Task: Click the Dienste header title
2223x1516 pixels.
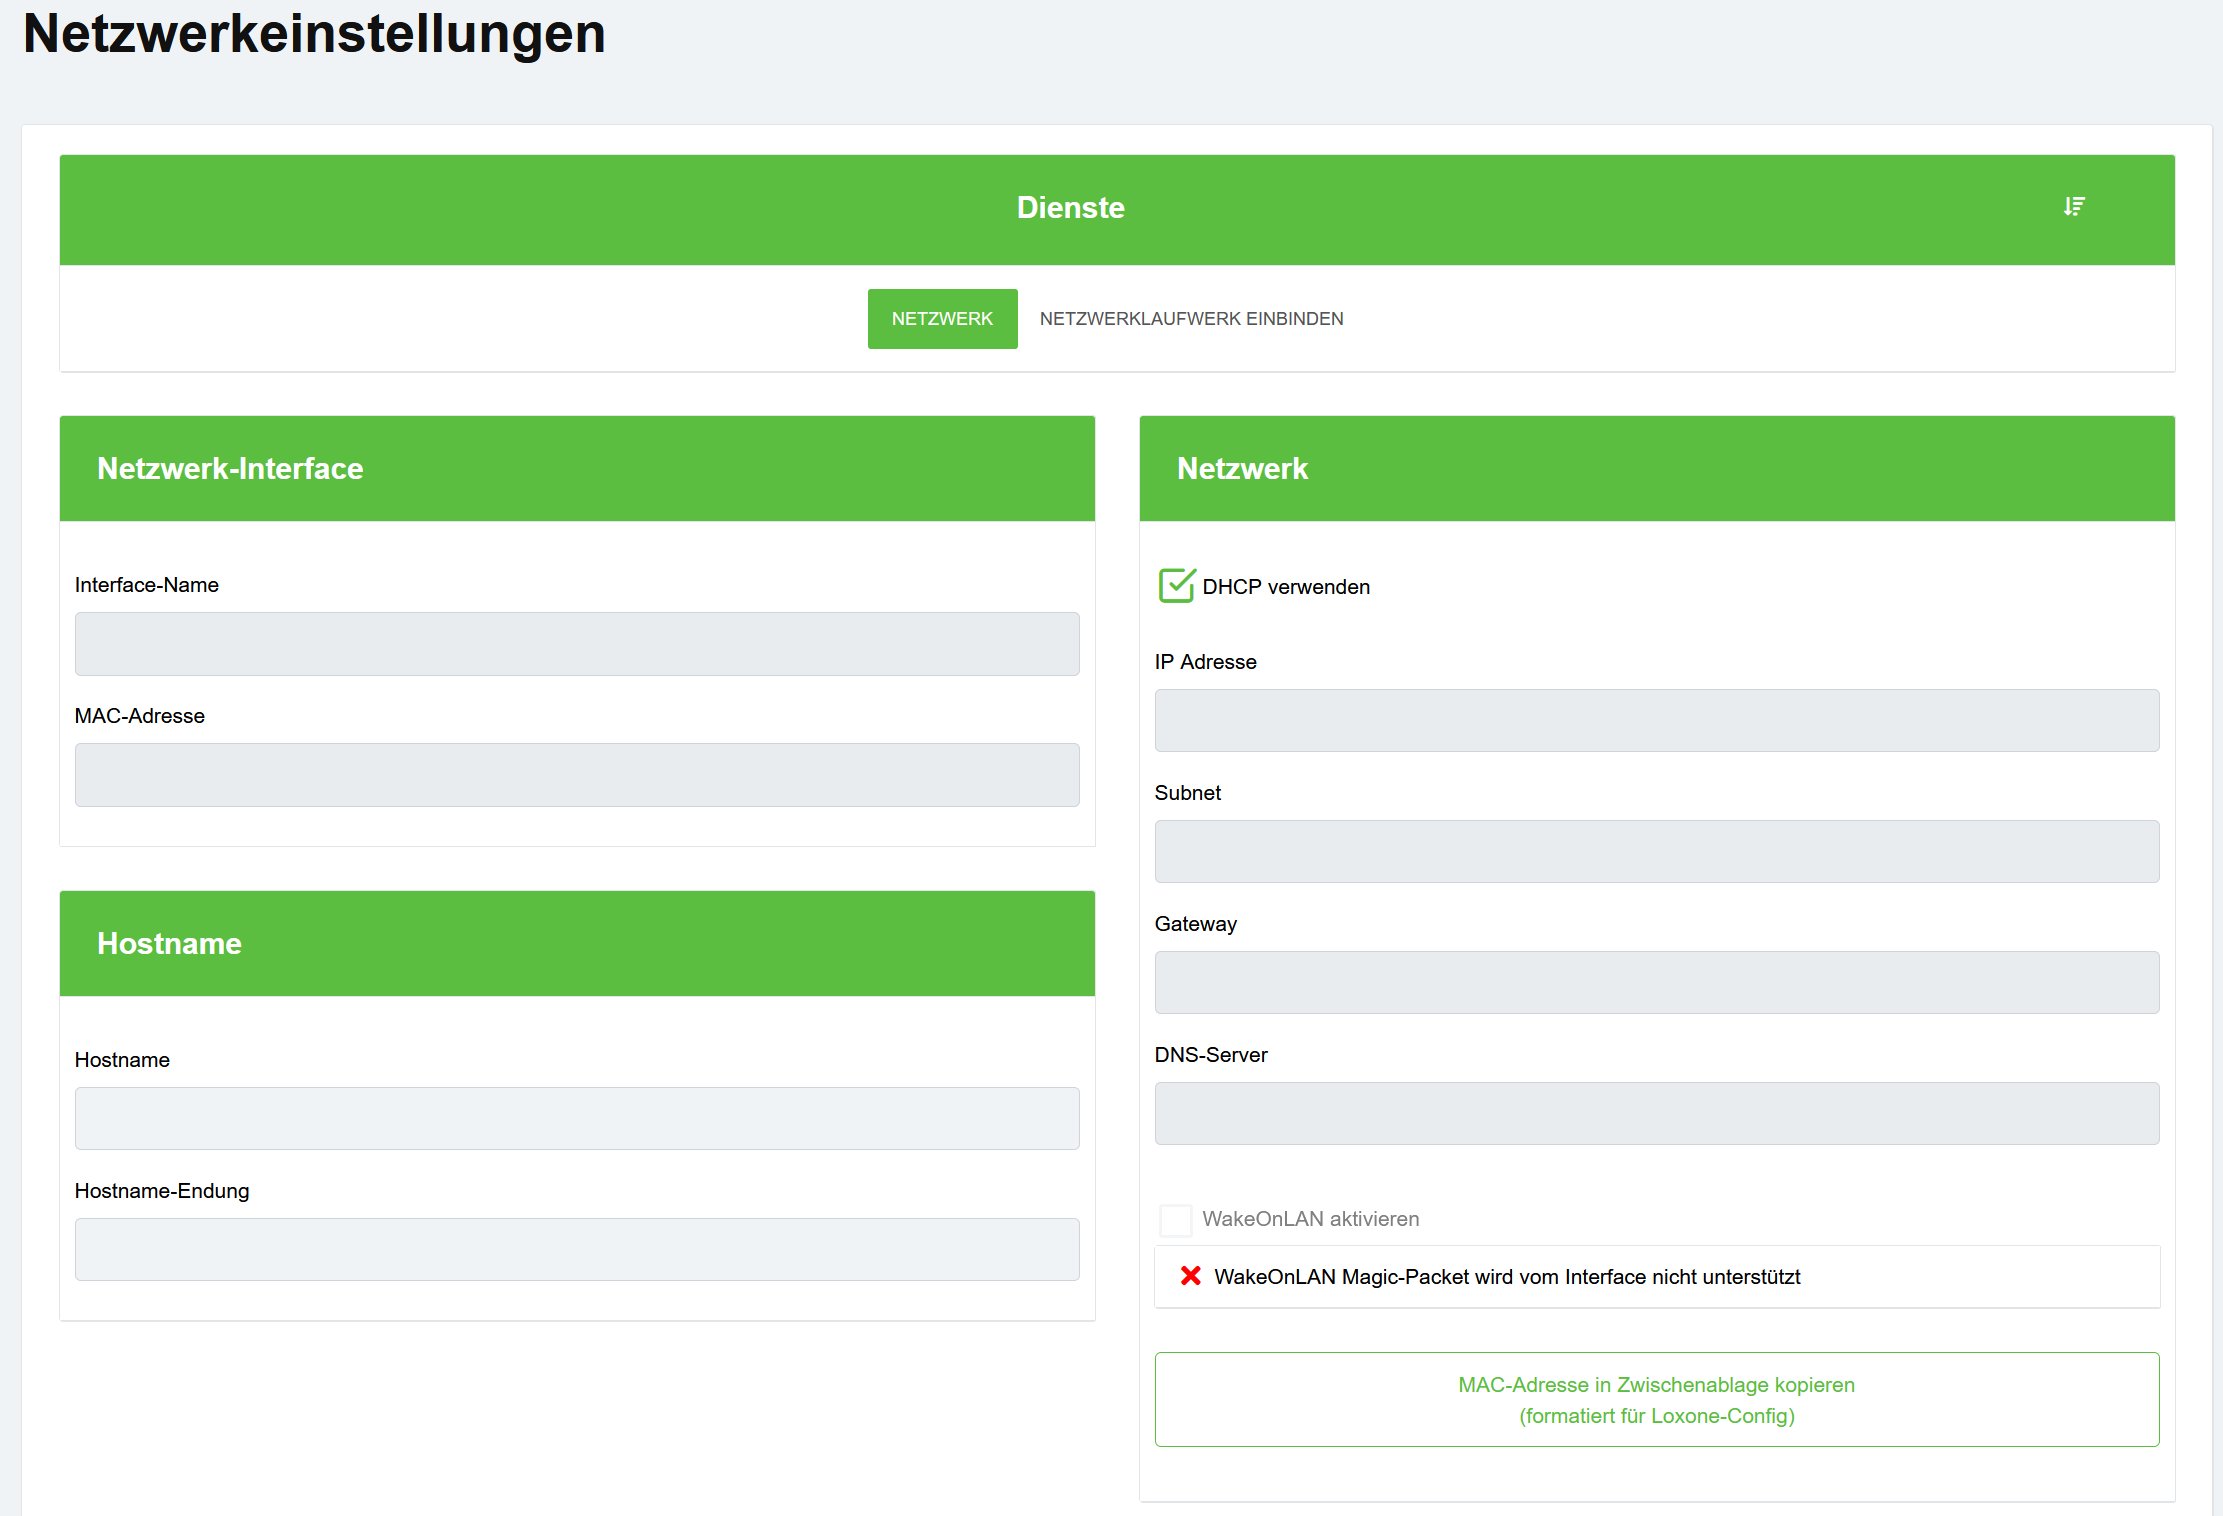Action: [x=1070, y=208]
